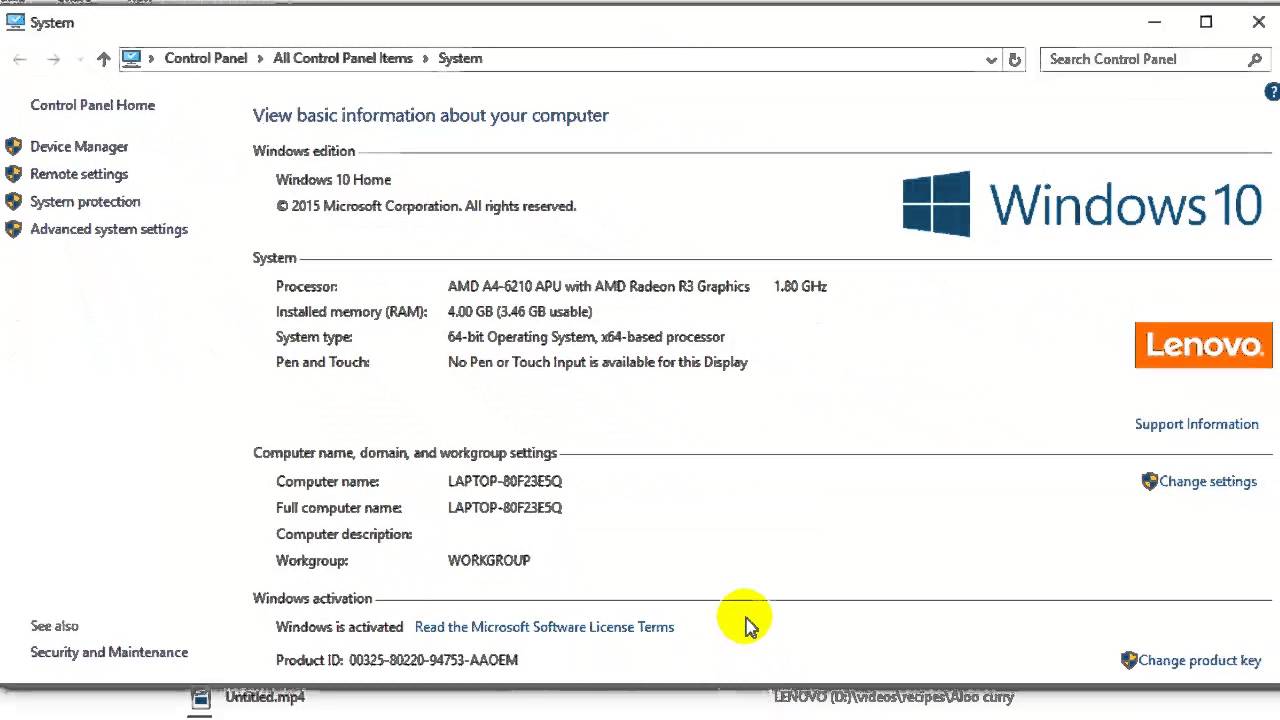The height and width of the screenshot is (720, 1280).
Task: Click the 4.00 GB installed memory value
Action: 520,312
